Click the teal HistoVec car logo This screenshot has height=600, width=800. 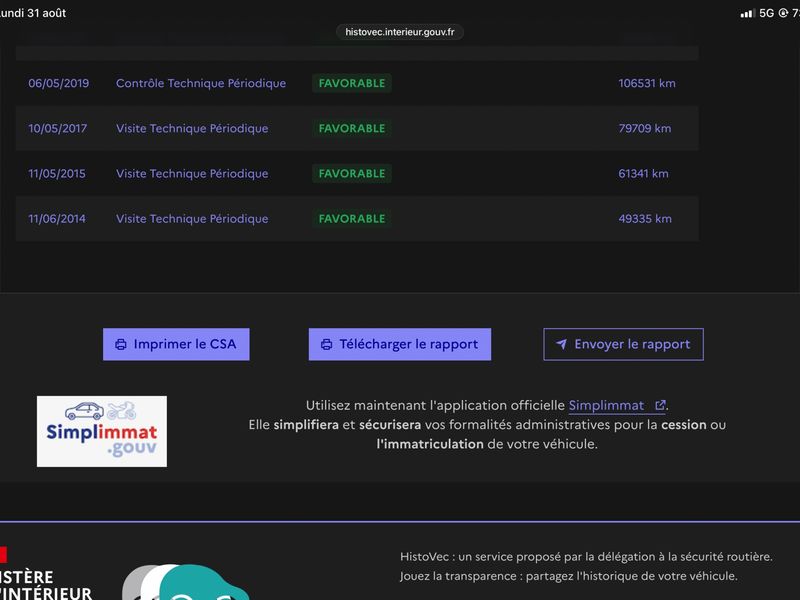[186, 582]
